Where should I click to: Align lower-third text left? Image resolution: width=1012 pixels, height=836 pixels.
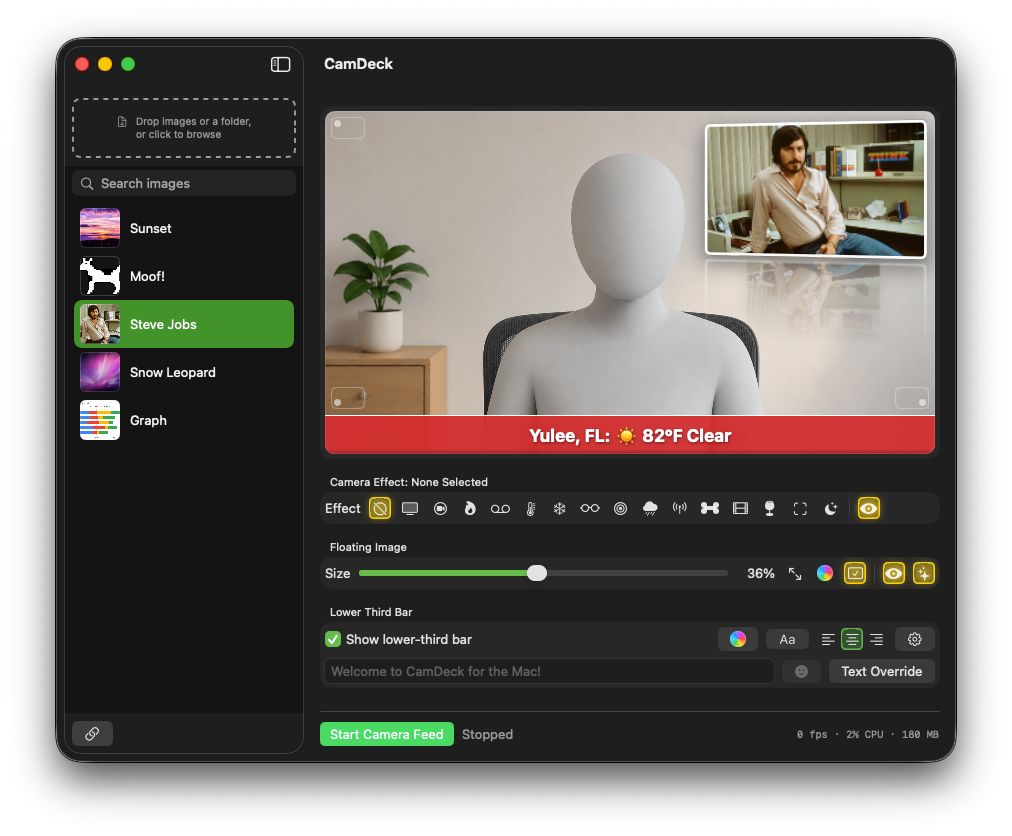click(x=828, y=640)
